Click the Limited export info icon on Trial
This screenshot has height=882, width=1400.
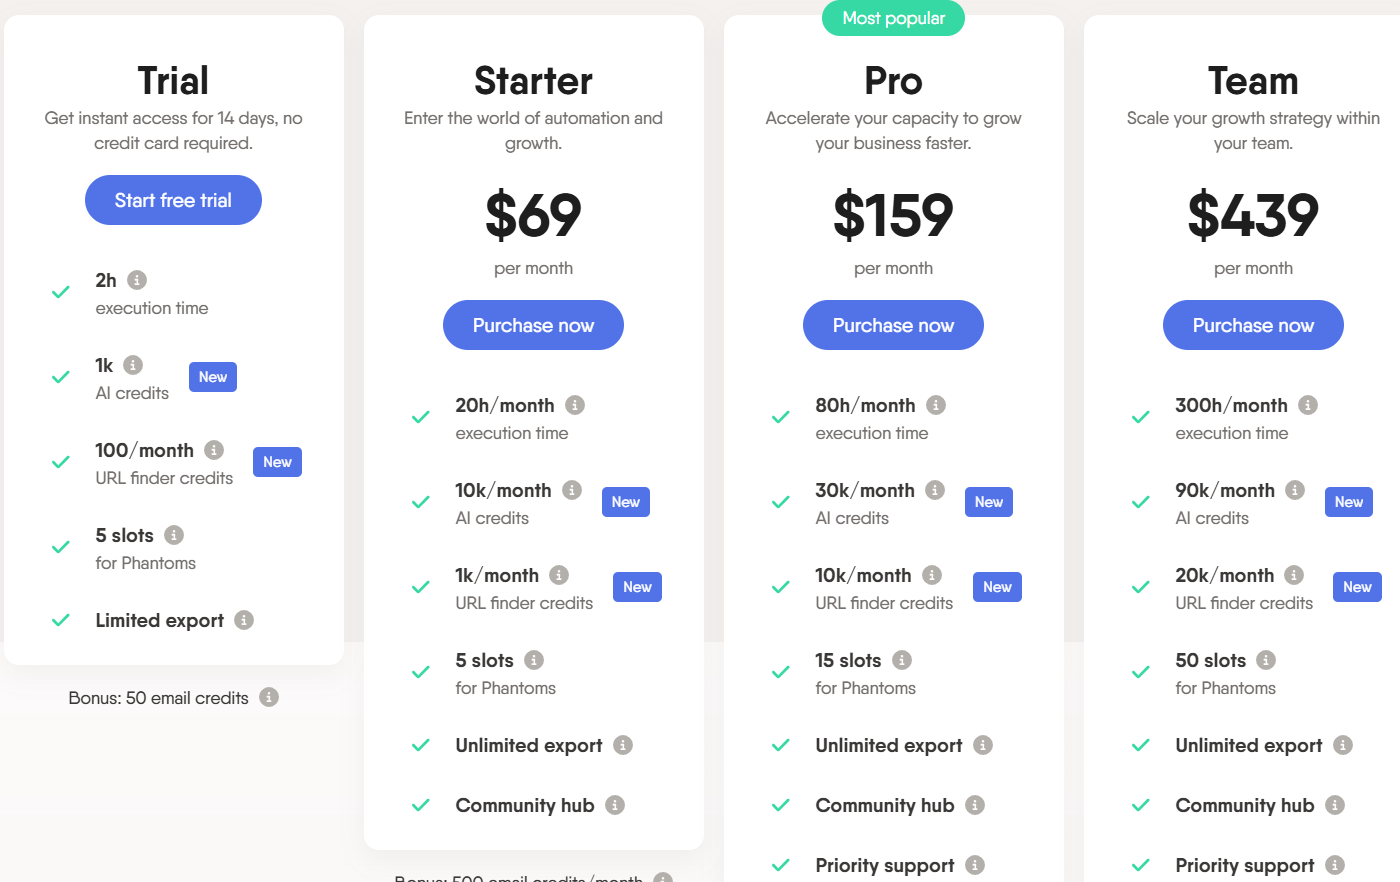click(x=245, y=620)
